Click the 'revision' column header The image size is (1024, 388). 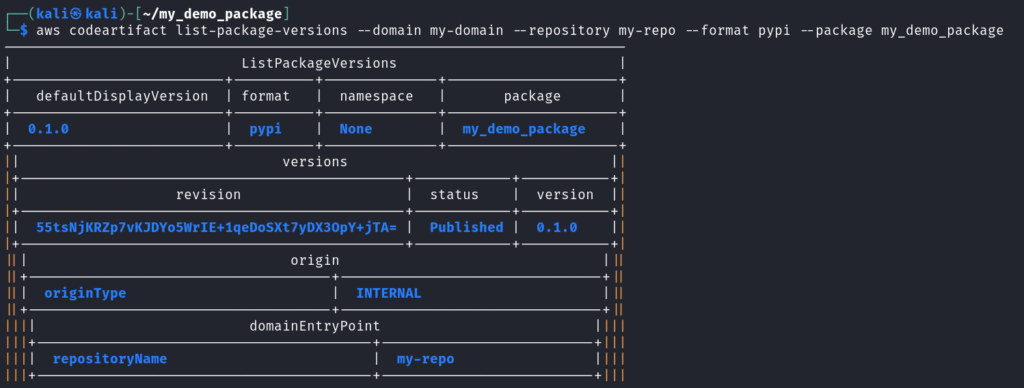click(x=208, y=195)
